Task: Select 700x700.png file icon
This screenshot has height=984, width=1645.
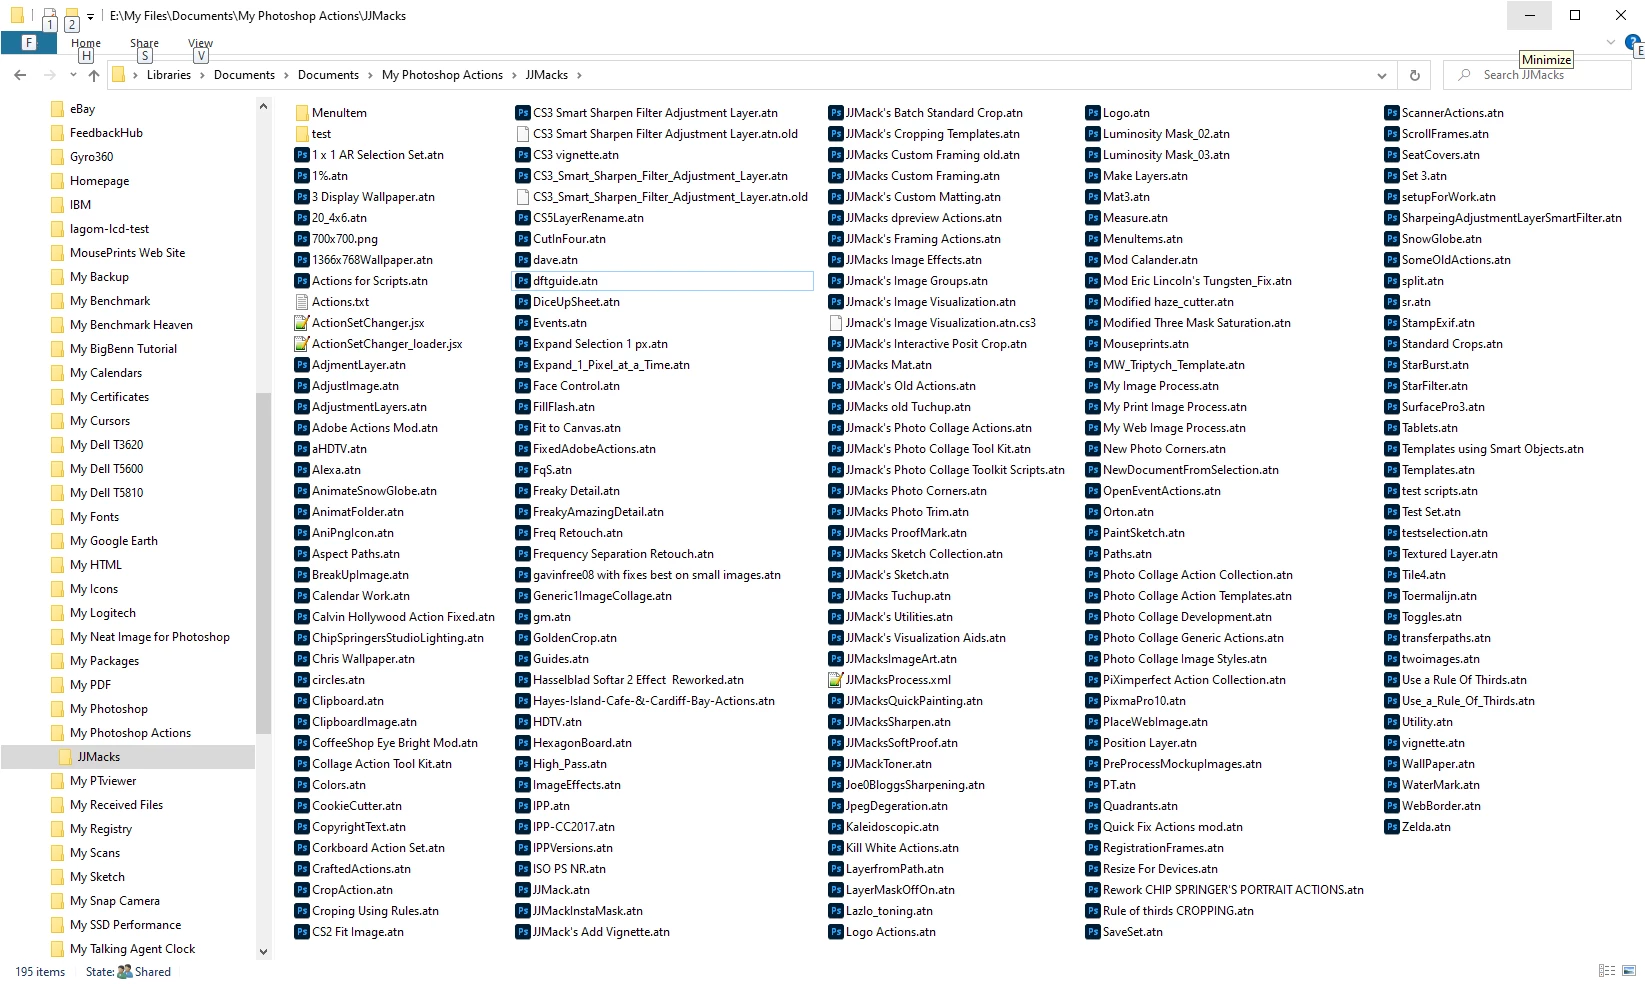Action: click(302, 239)
